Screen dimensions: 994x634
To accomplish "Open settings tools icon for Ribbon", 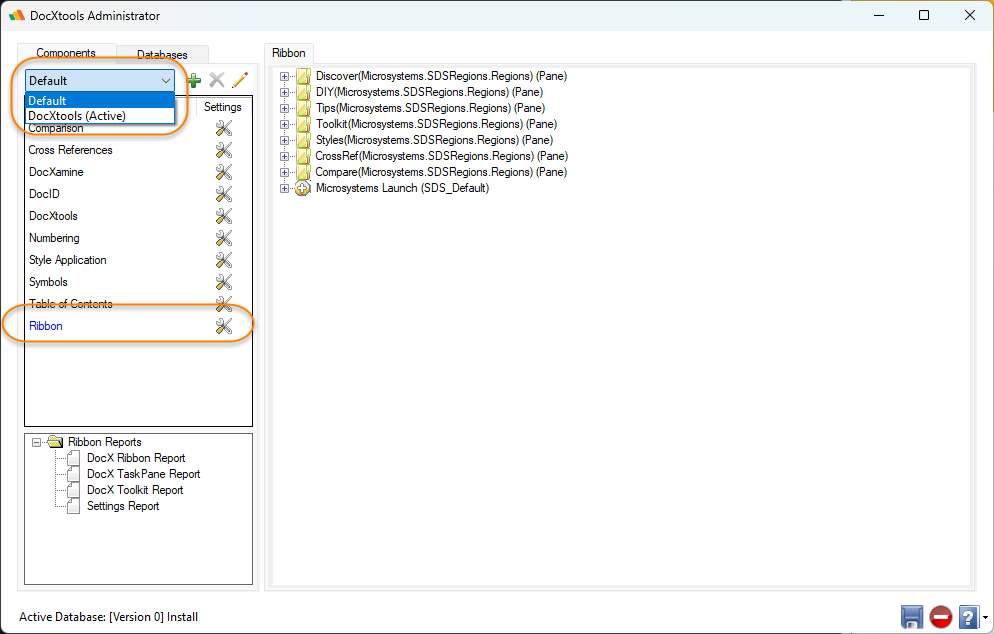I will click(224, 326).
